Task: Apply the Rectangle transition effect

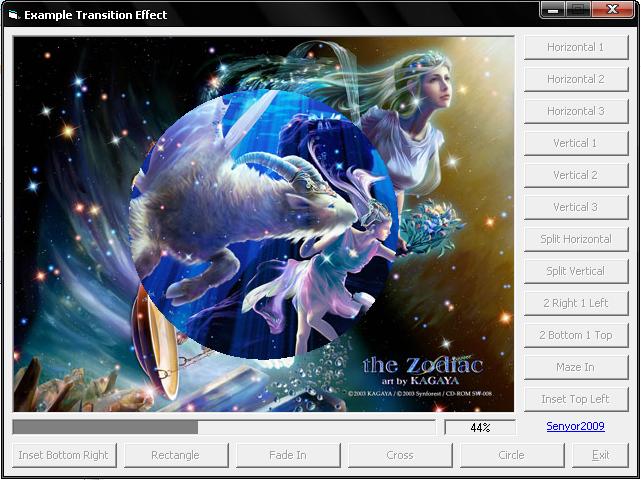Action: tap(175, 455)
